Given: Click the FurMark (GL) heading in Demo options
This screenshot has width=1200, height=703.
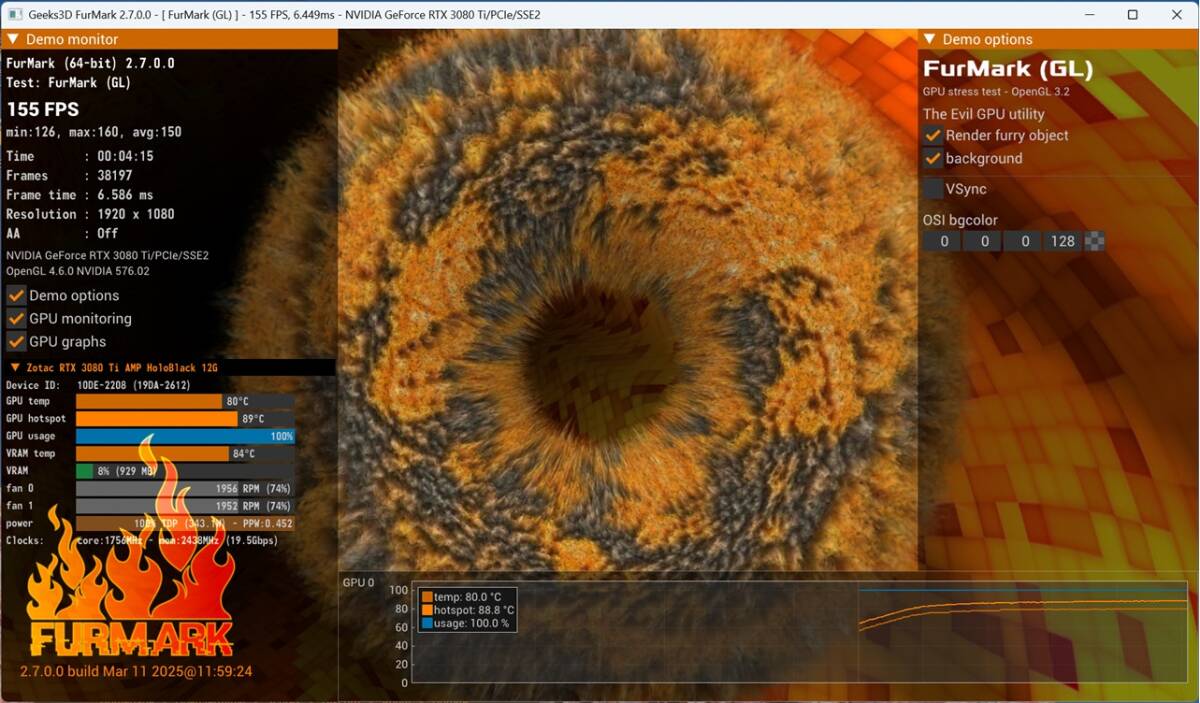Looking at the screenshot, I should 1008,69.
